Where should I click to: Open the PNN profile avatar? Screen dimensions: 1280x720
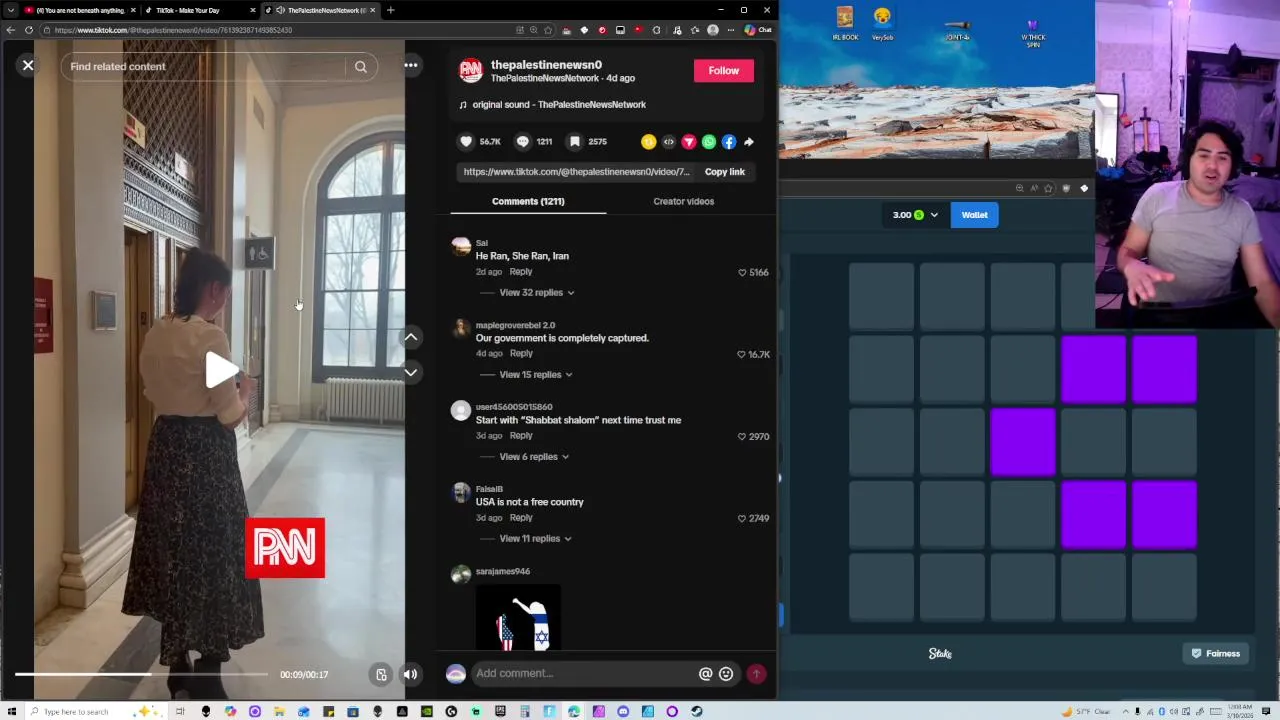tap(471, 71)
